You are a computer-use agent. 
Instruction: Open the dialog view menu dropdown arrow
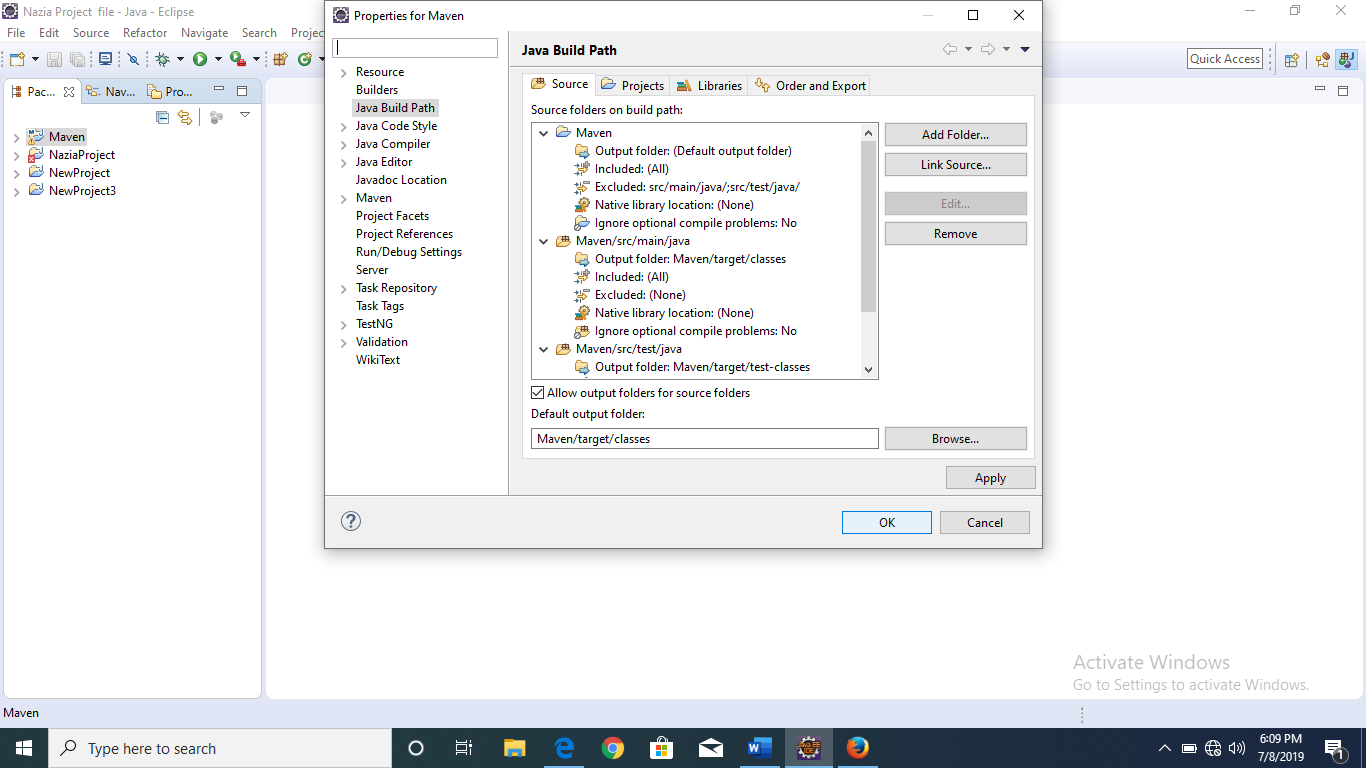pyautogui.click(x=1025, y=49)
